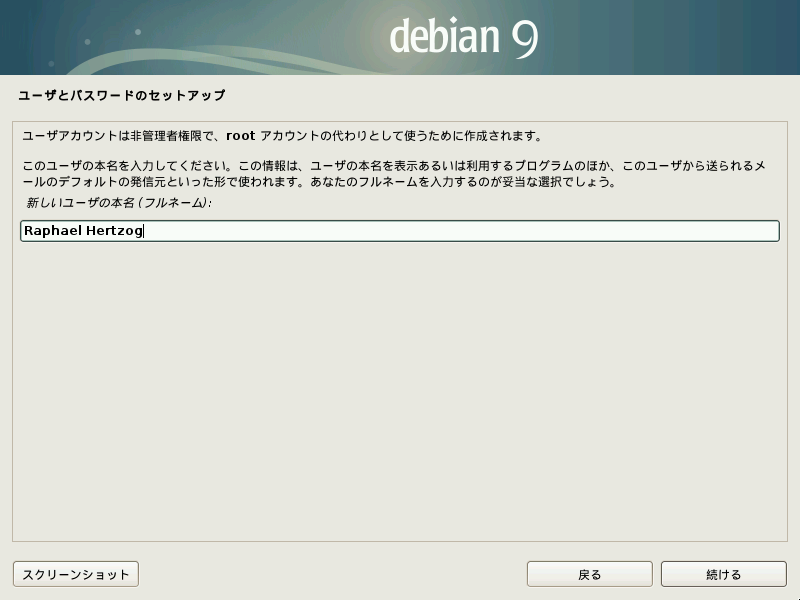Click the 戻る button to go back

pos(589,573)
